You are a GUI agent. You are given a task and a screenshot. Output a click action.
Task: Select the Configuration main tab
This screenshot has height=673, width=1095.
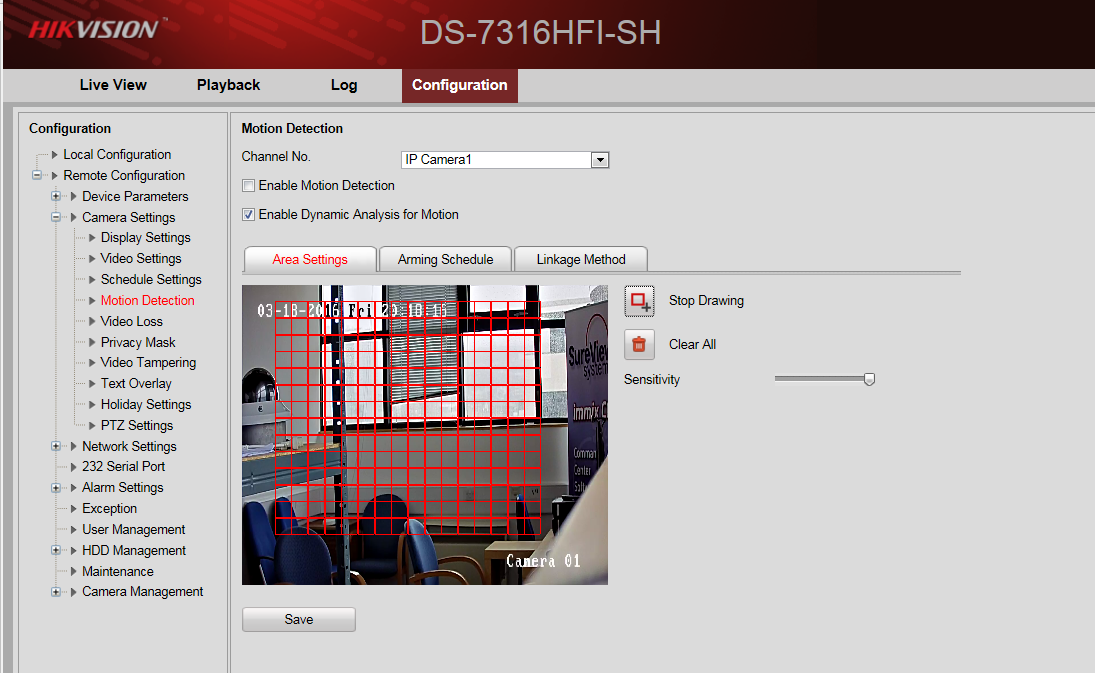point(460,85)
